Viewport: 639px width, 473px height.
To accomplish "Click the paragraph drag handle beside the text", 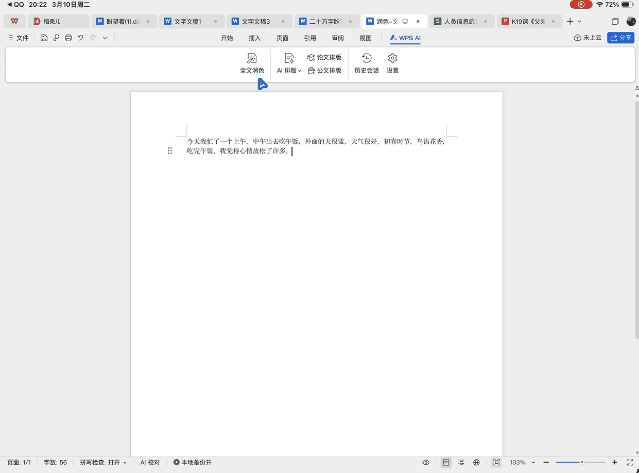I will point(170,151).
